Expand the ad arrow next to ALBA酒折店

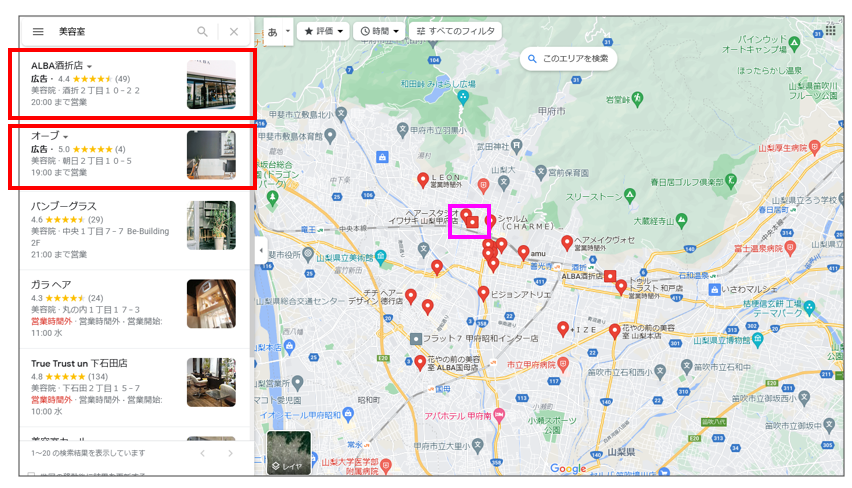coord(89,67)
